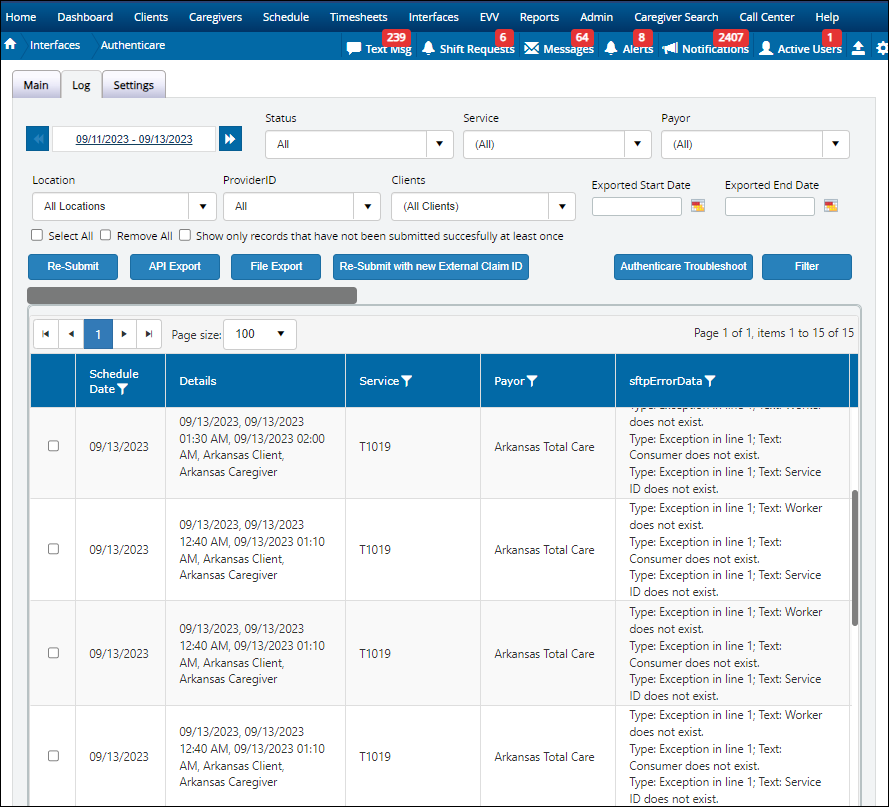Open the Notifications megaphone icon
Viewport: 889px width, 807px height.
670,48
